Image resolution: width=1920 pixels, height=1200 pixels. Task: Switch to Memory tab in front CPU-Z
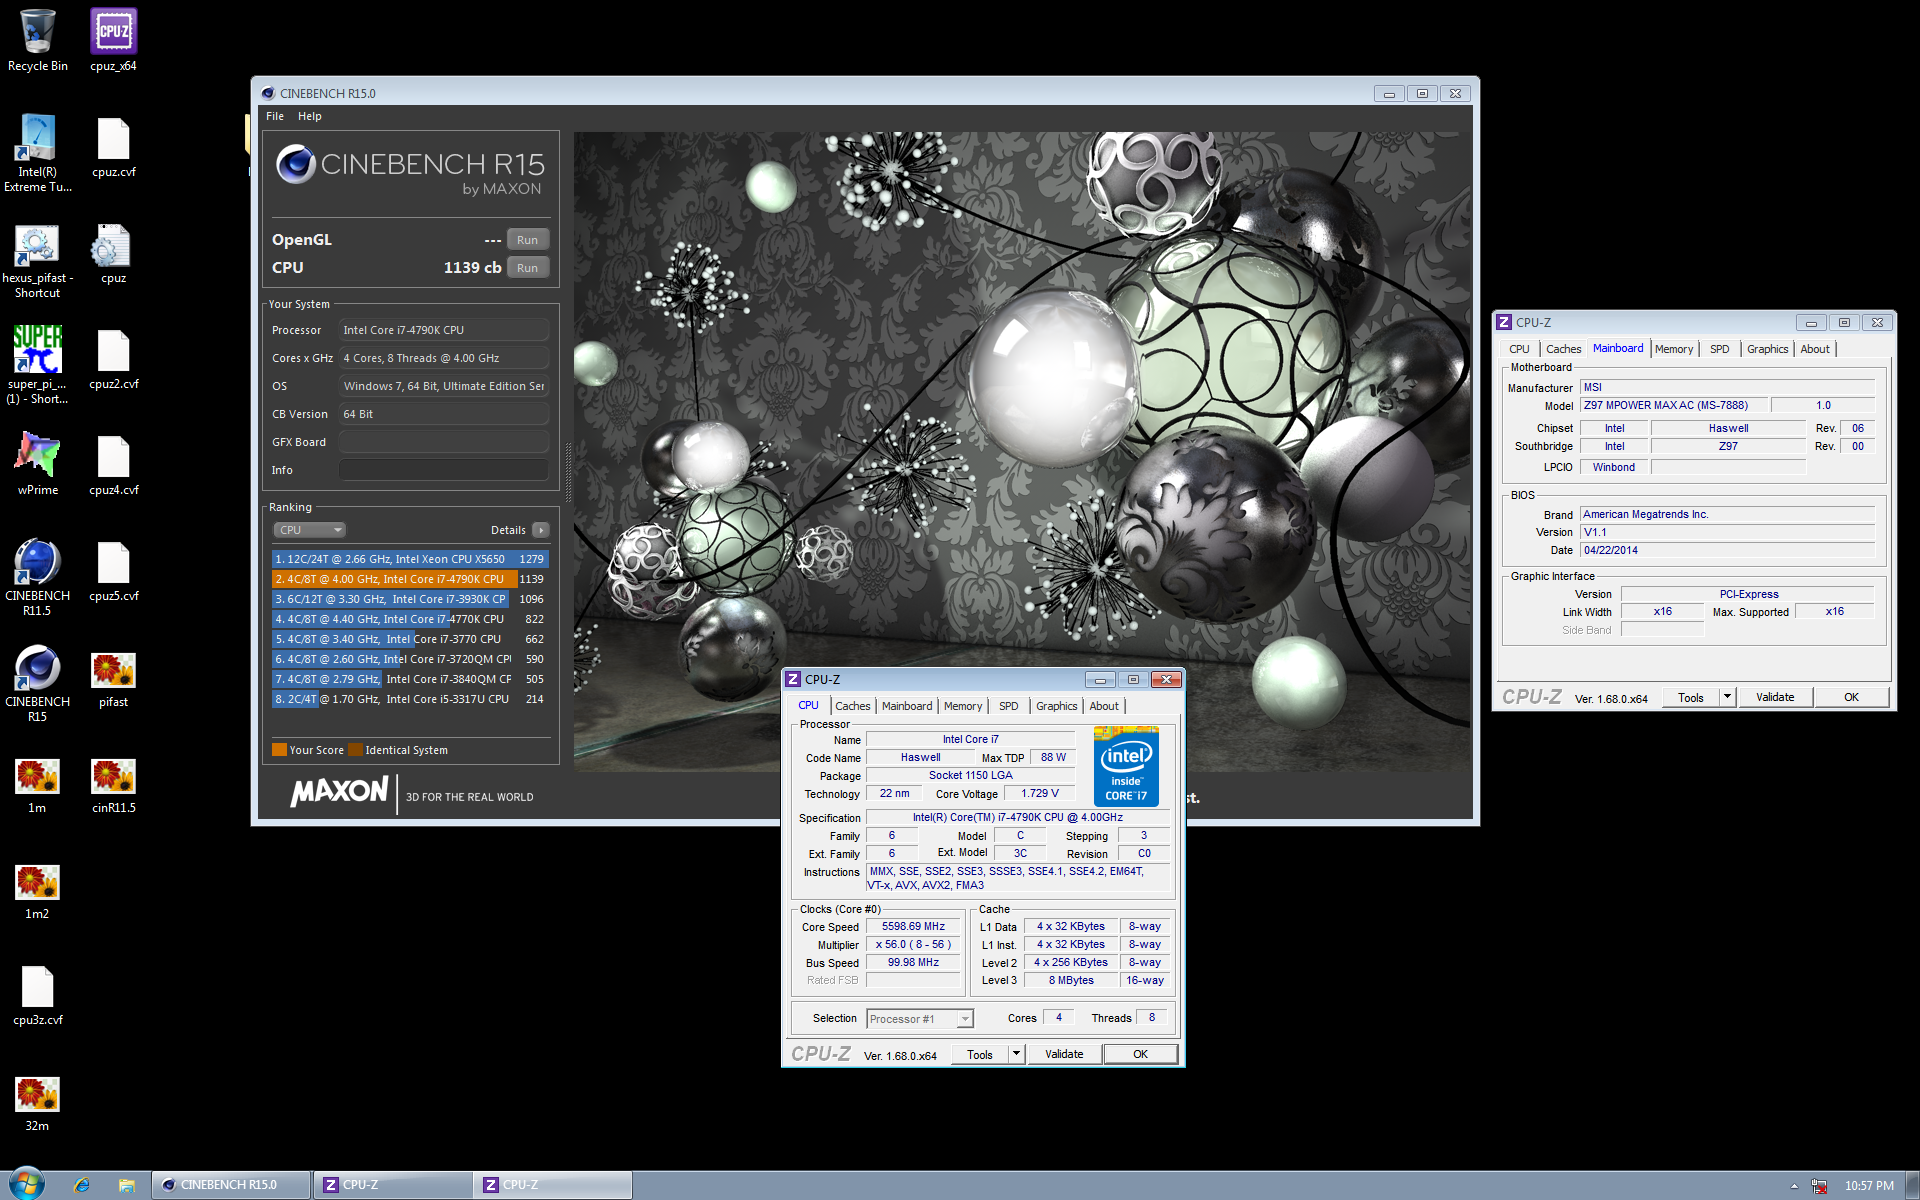(x=963, y=706)
